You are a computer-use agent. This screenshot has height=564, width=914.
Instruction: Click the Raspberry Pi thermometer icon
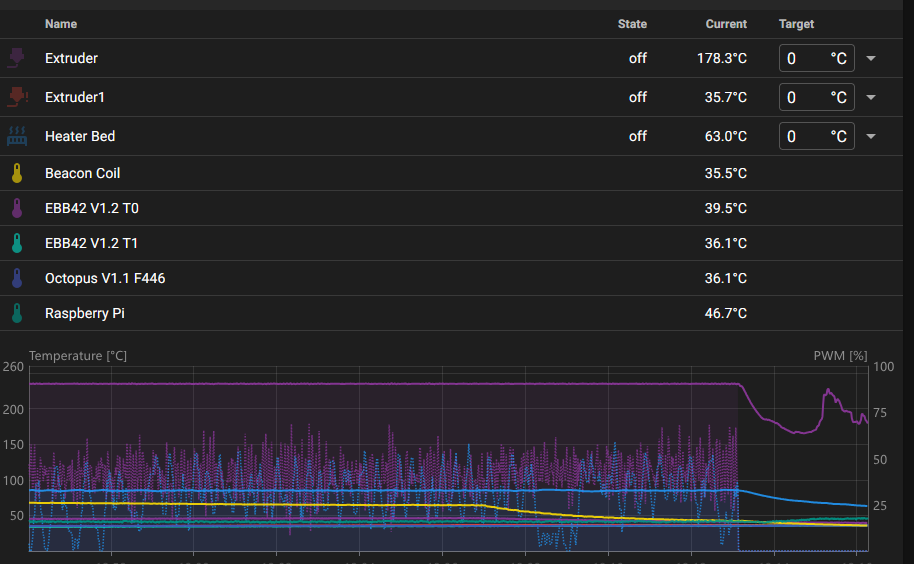pos(17,313)
